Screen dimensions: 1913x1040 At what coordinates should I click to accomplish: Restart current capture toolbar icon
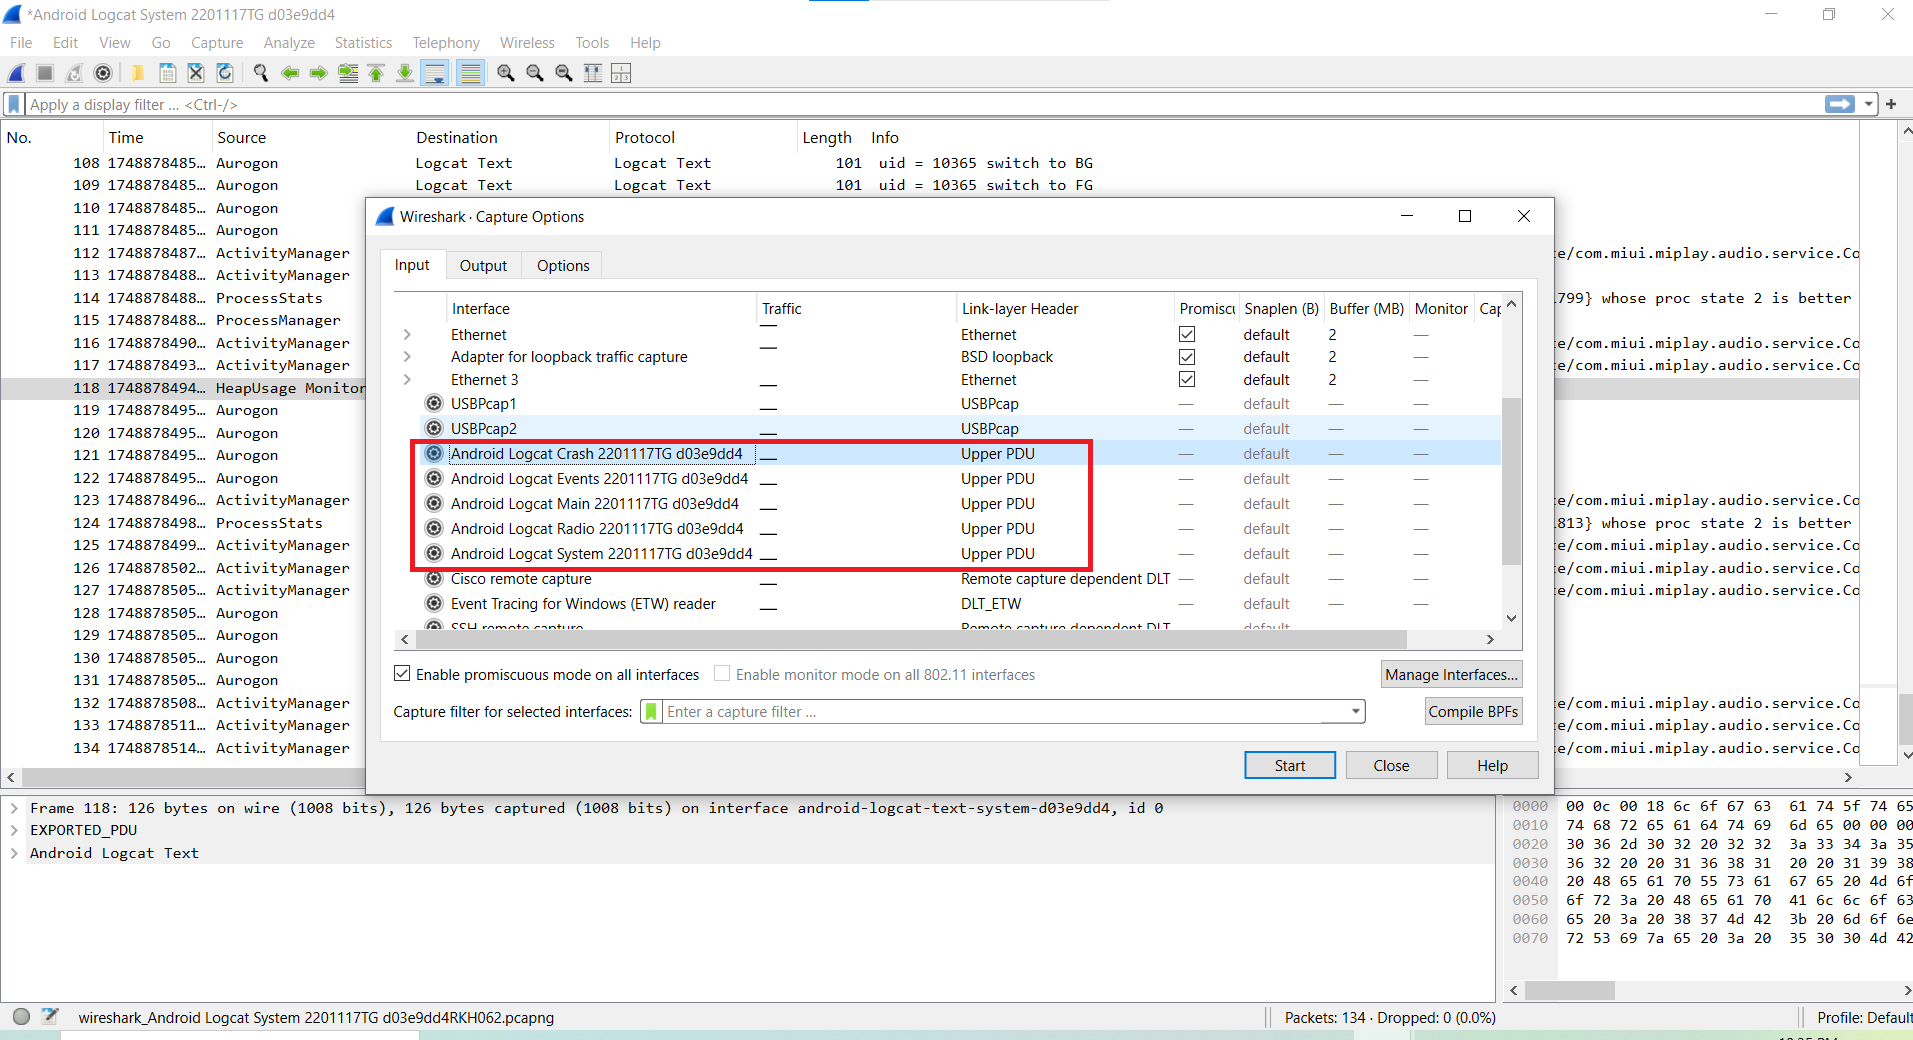74,73
